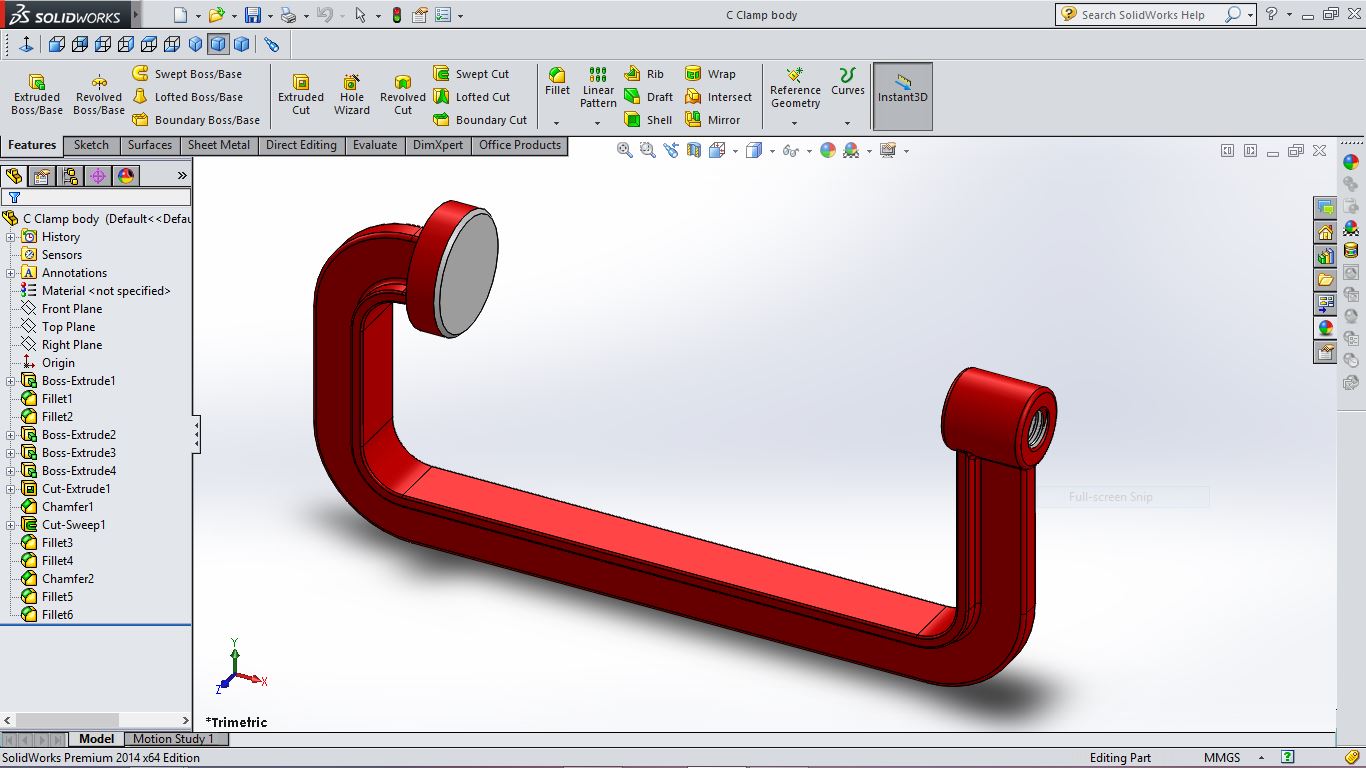Select Front Plane in feature tree
1366x768 pixels.
(61, 309)
